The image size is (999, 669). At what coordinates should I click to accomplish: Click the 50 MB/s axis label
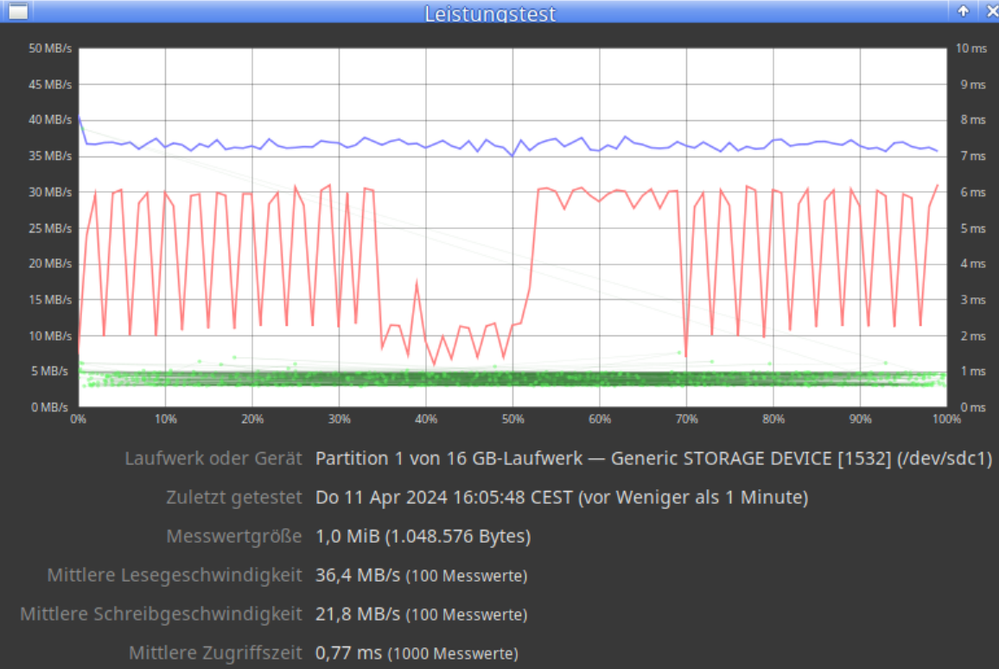pos(50,48)
